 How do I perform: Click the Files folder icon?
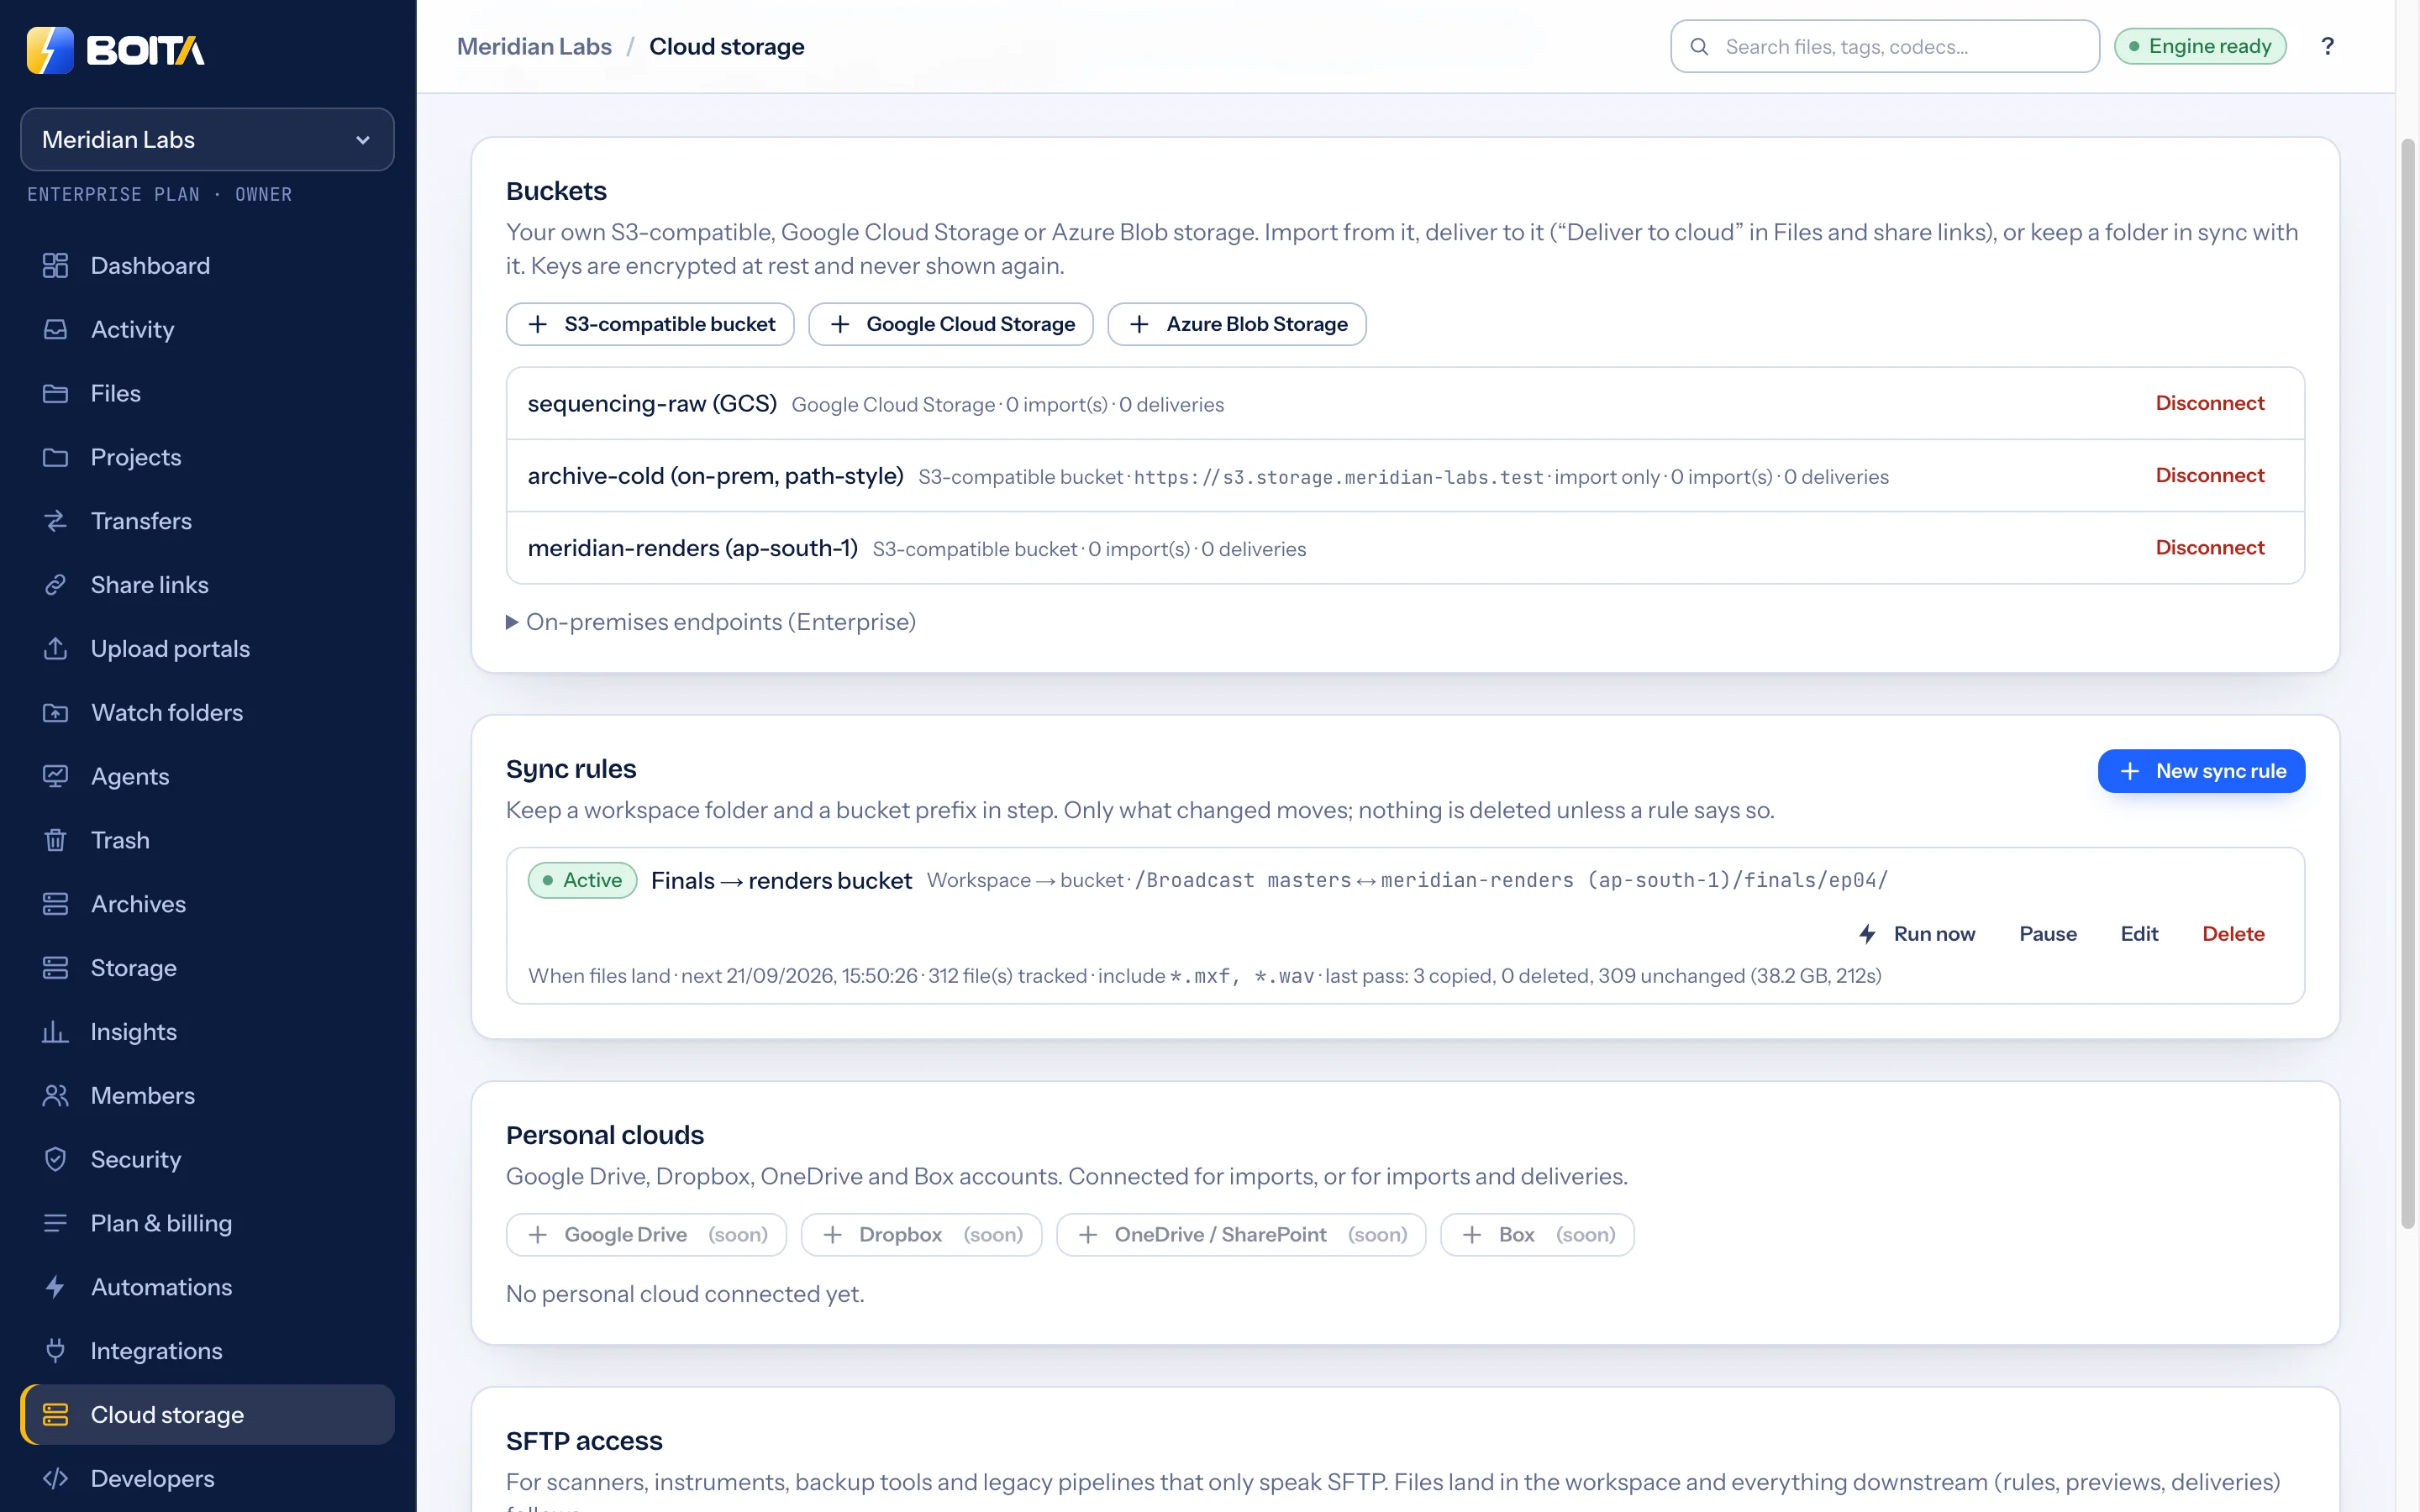pyautogui.click(x=55, y=393)
